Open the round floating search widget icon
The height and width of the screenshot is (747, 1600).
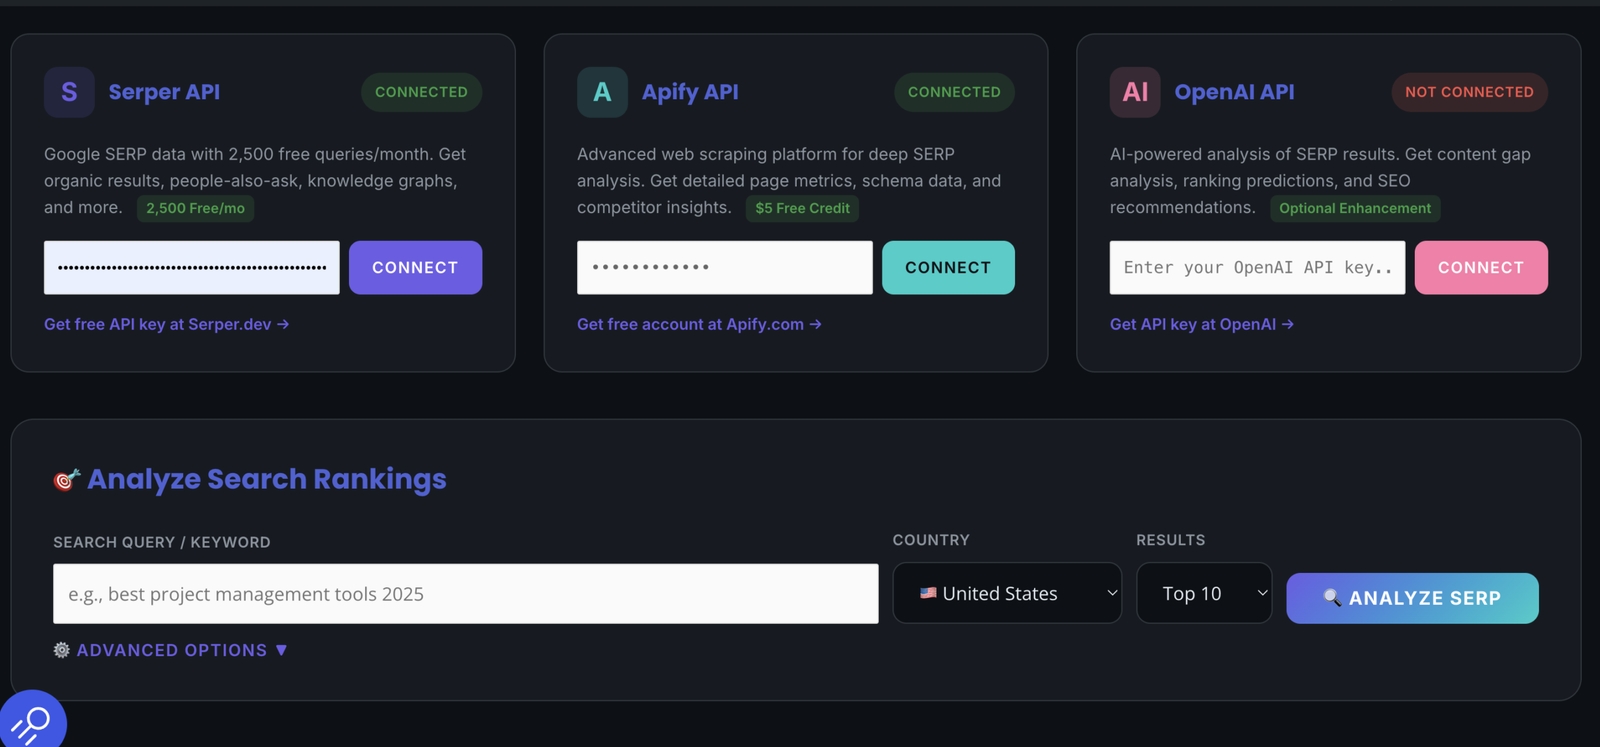[x=32, y=720]
